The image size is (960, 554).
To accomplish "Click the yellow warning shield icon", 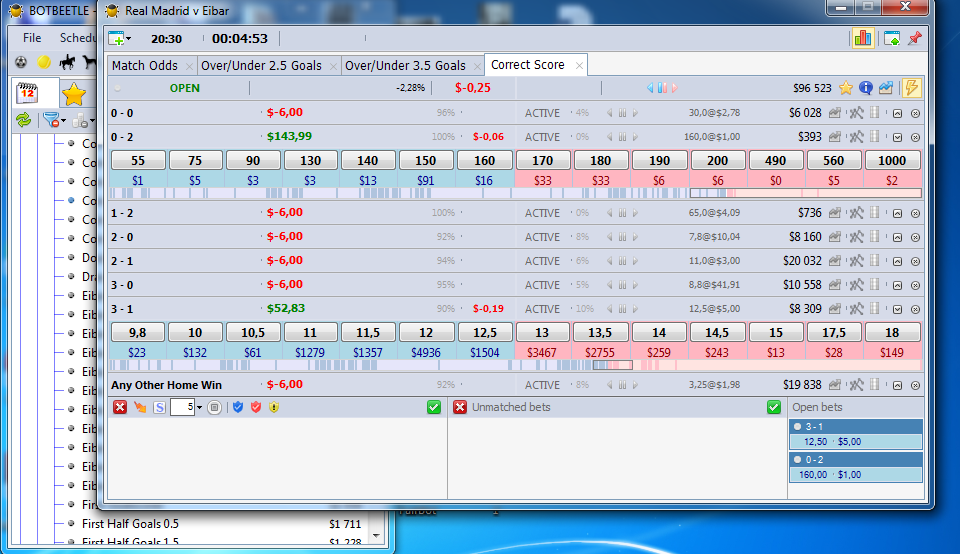I will [x=274, y=407].
